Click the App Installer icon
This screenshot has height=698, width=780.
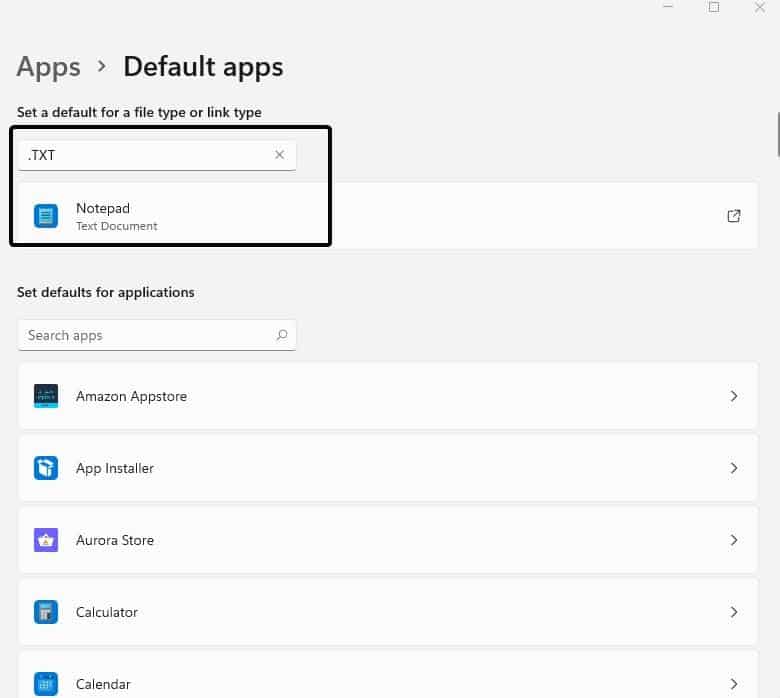46,468
